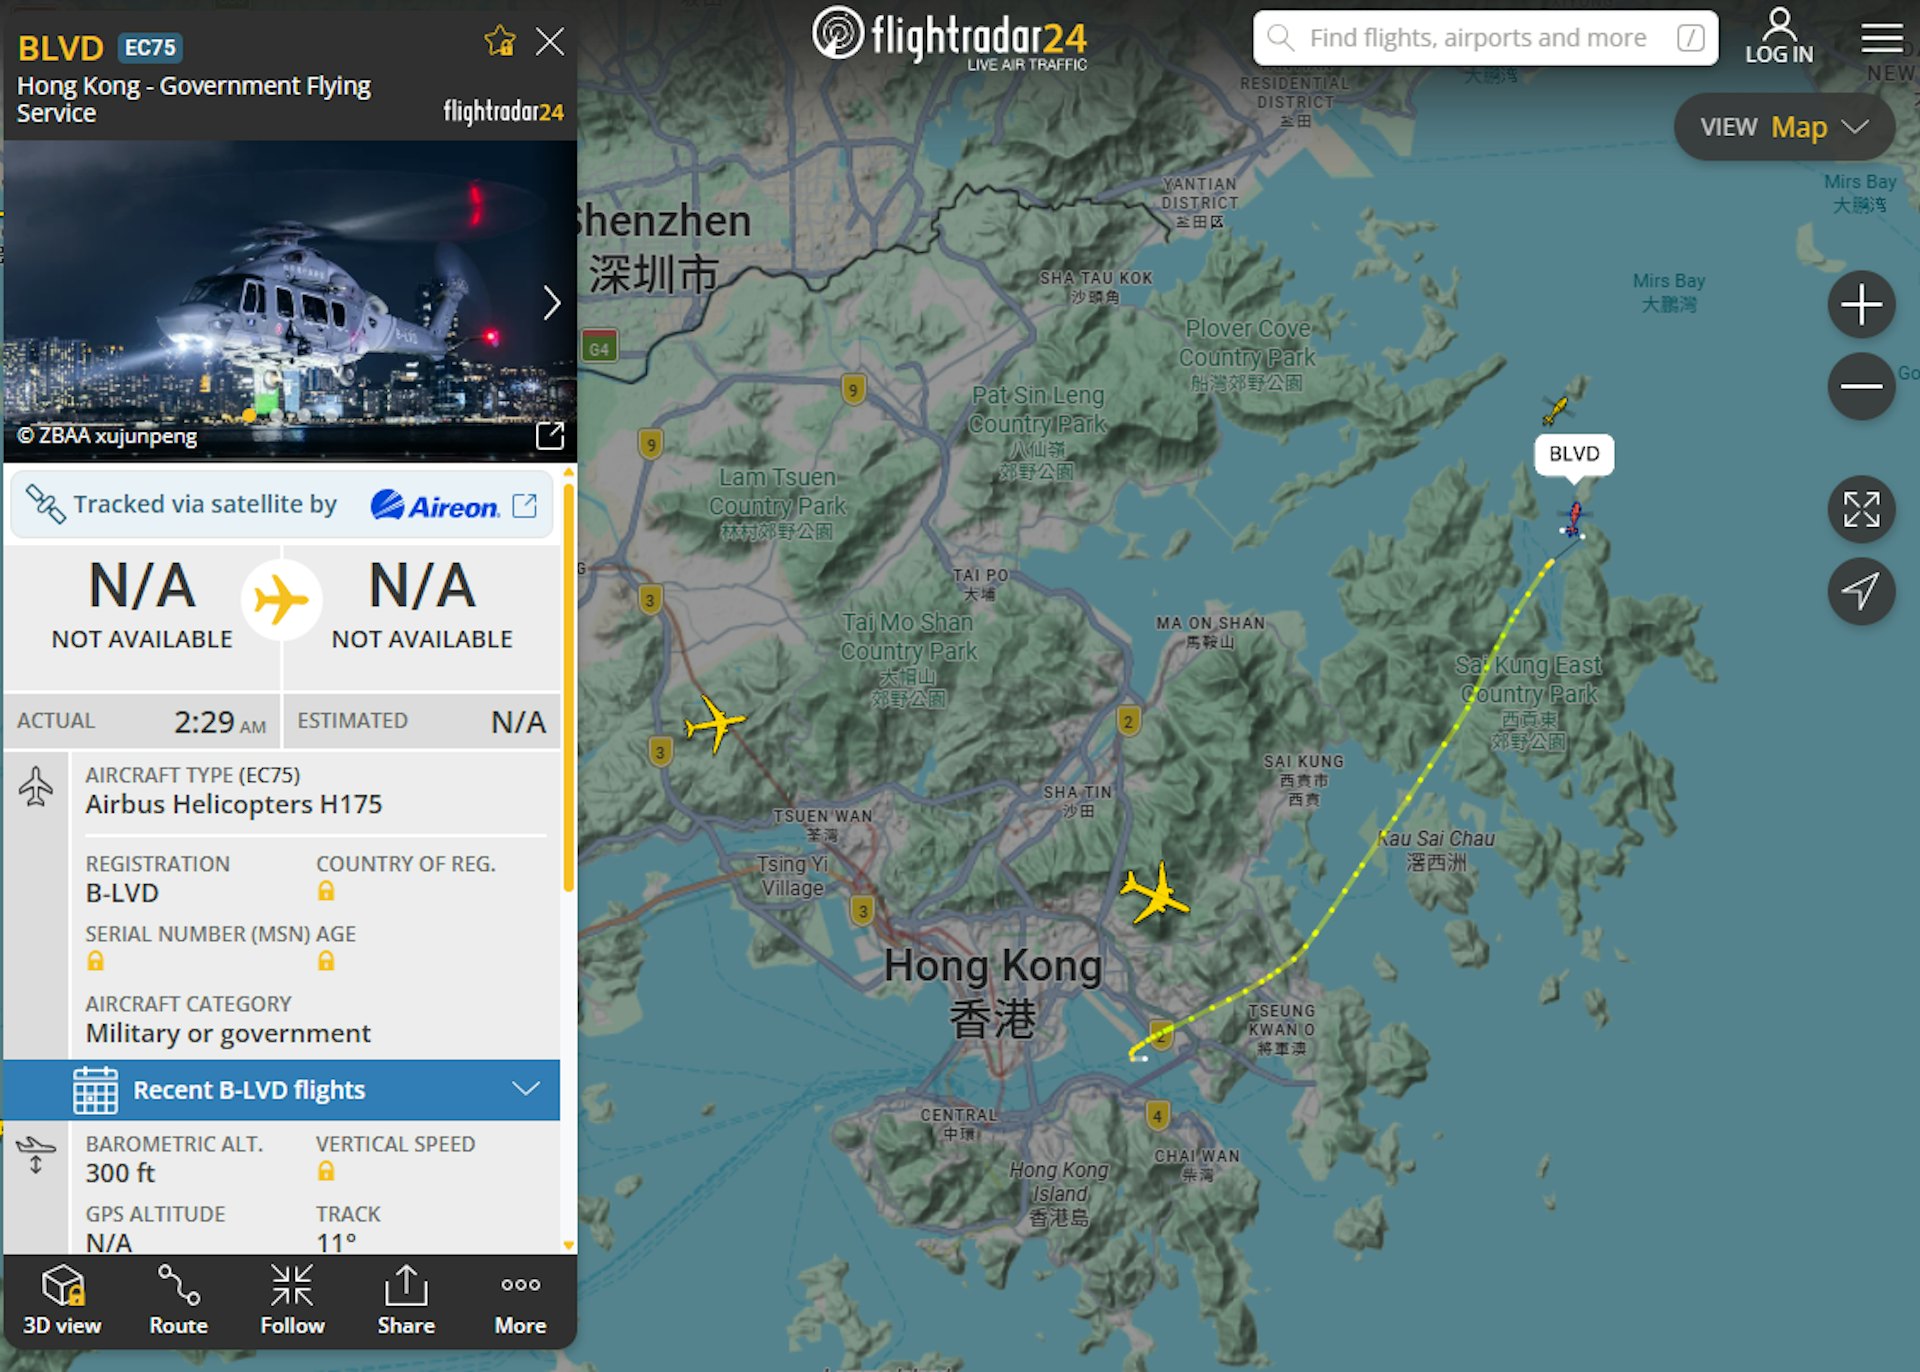Select the yellow aircraft near Tseung Kwan O

click(1155, 892)
